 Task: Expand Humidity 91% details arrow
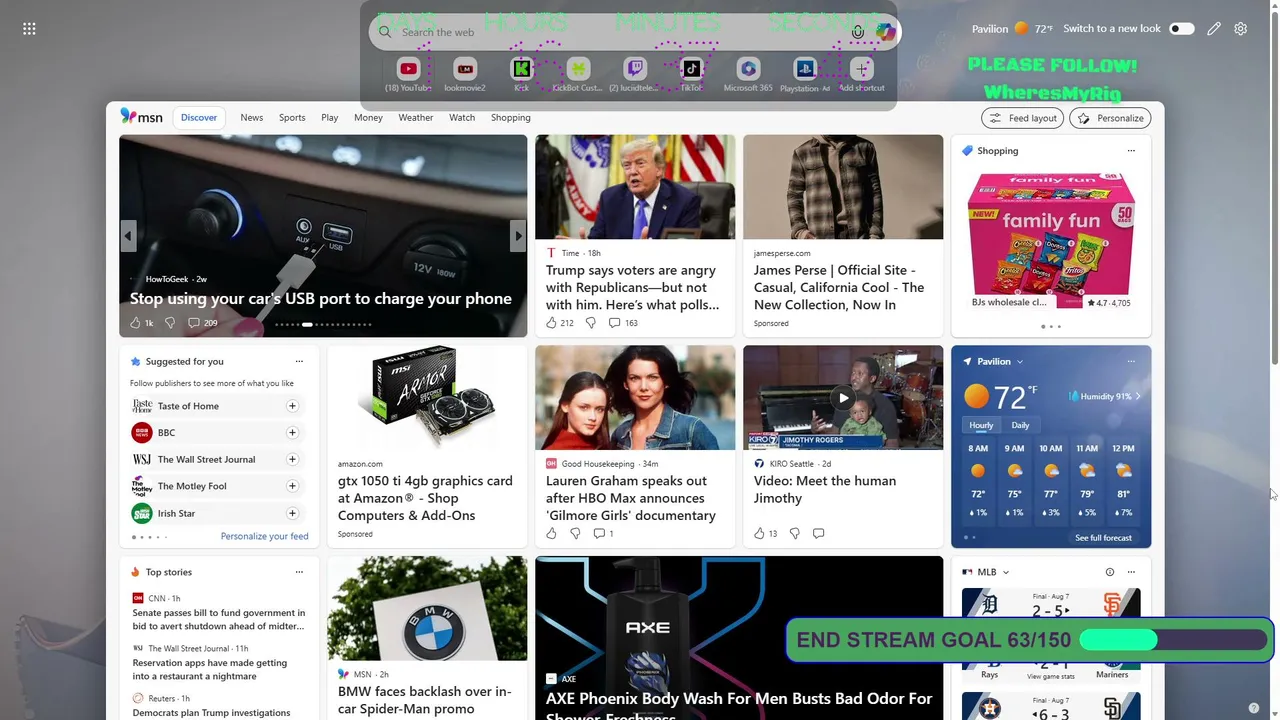1138,396
